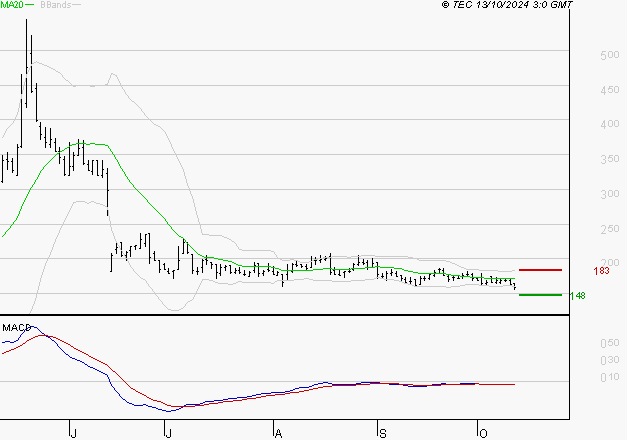Click the 050 MACD axis label

point(610,343)
